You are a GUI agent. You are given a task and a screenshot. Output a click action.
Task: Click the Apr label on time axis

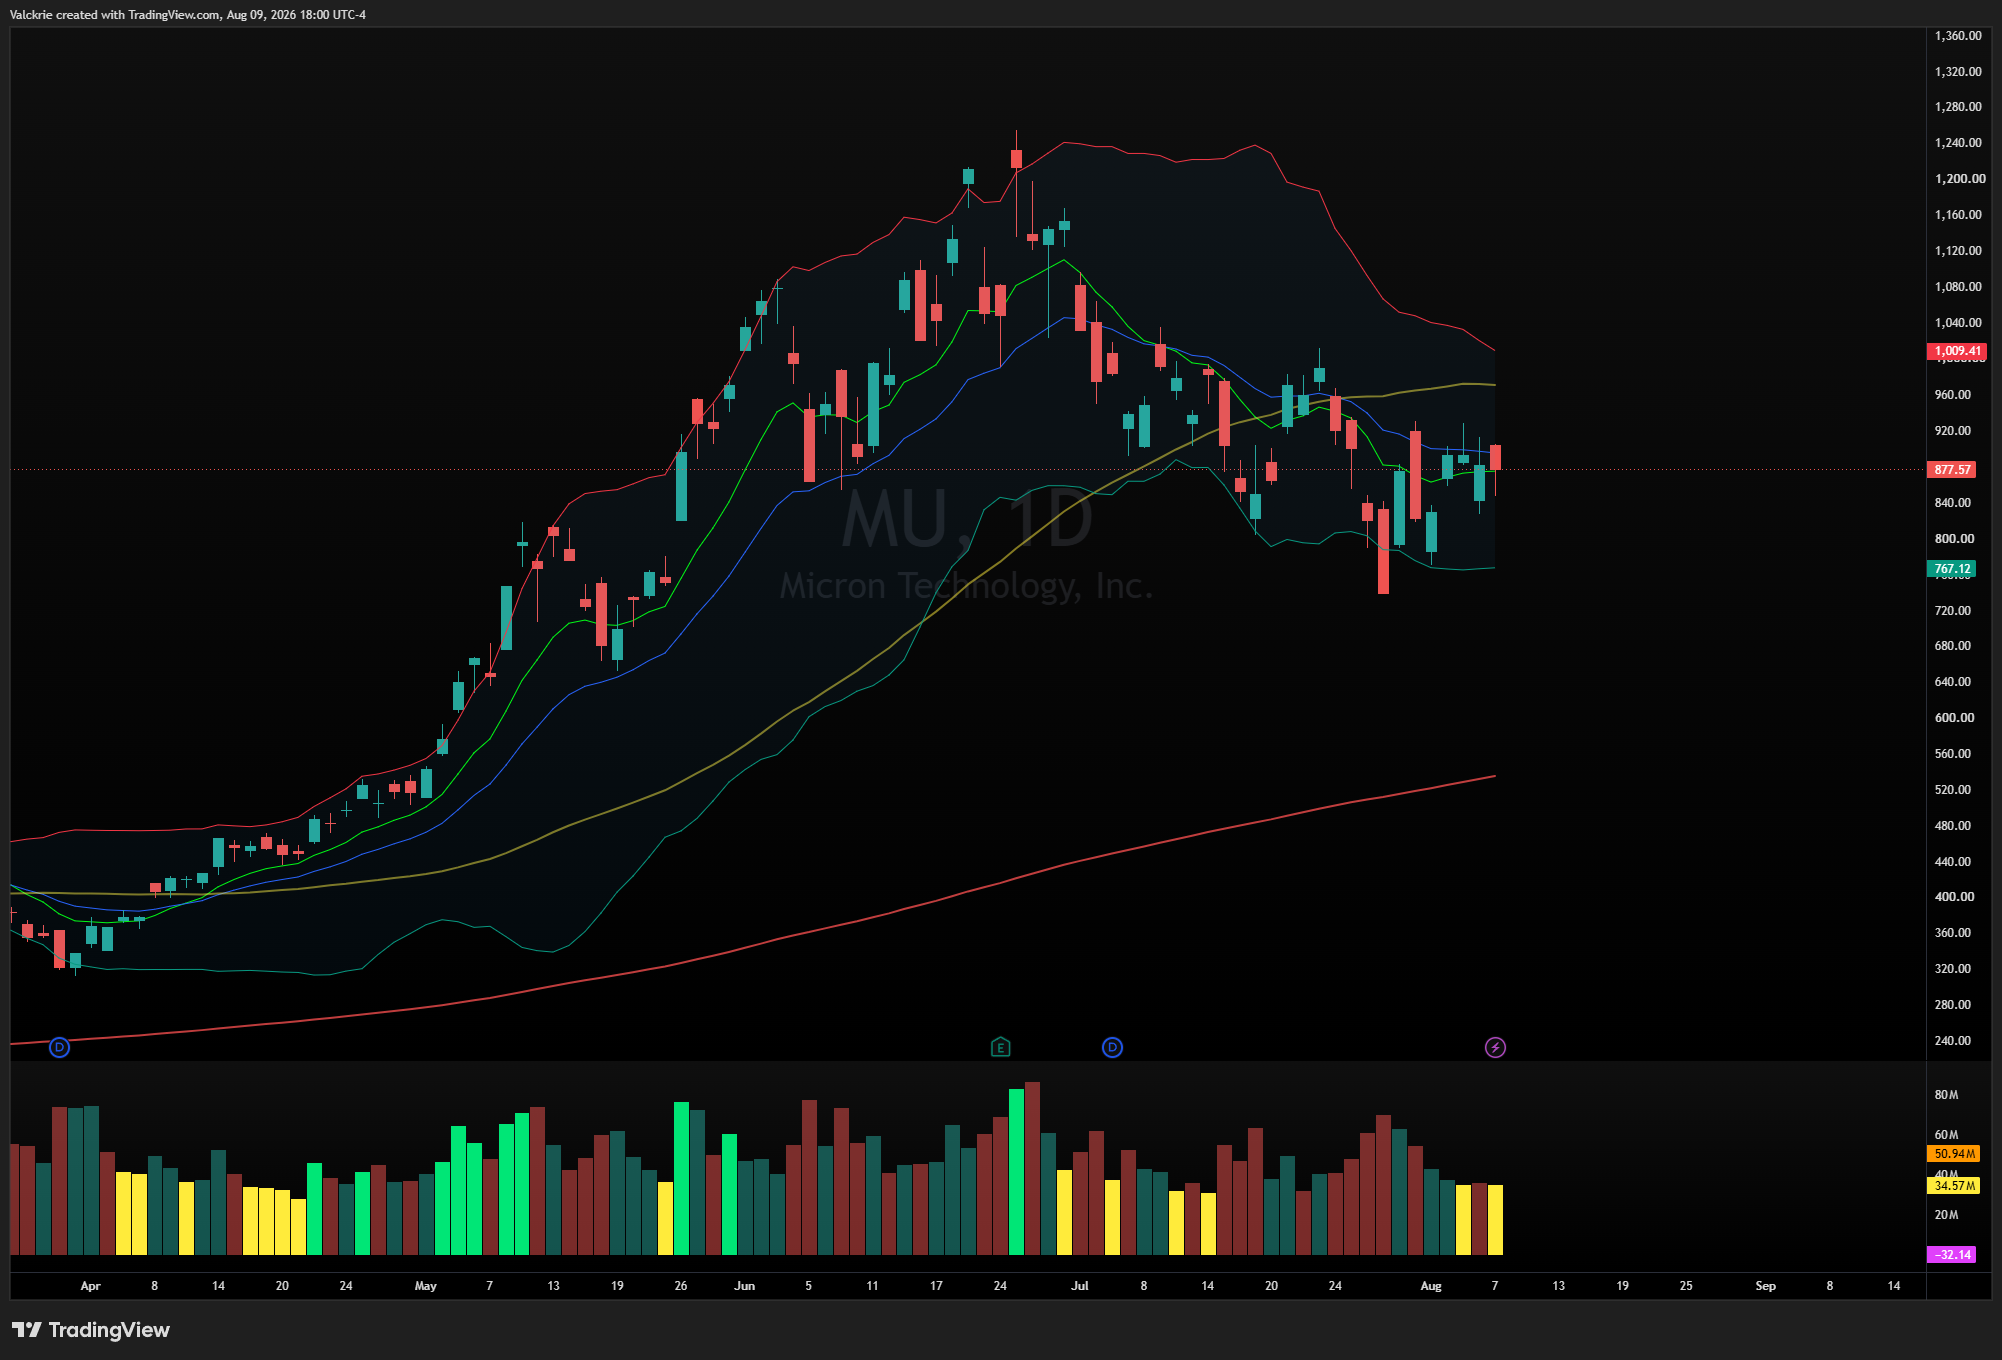(90, 1286)
